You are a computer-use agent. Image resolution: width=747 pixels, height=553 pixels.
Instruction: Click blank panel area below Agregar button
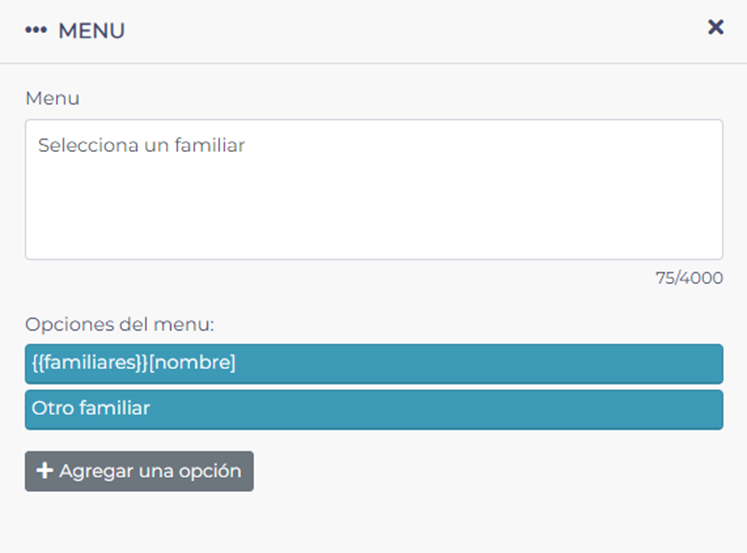[373, 525]
